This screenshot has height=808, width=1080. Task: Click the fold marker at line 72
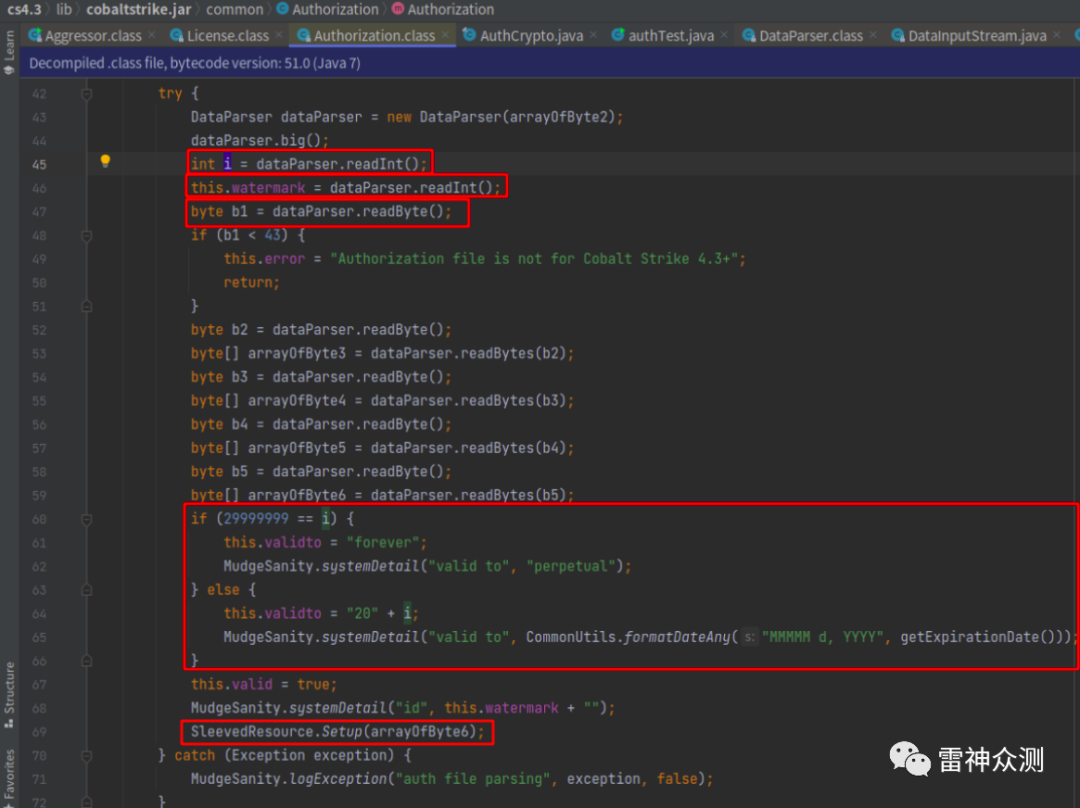(87, 802)
